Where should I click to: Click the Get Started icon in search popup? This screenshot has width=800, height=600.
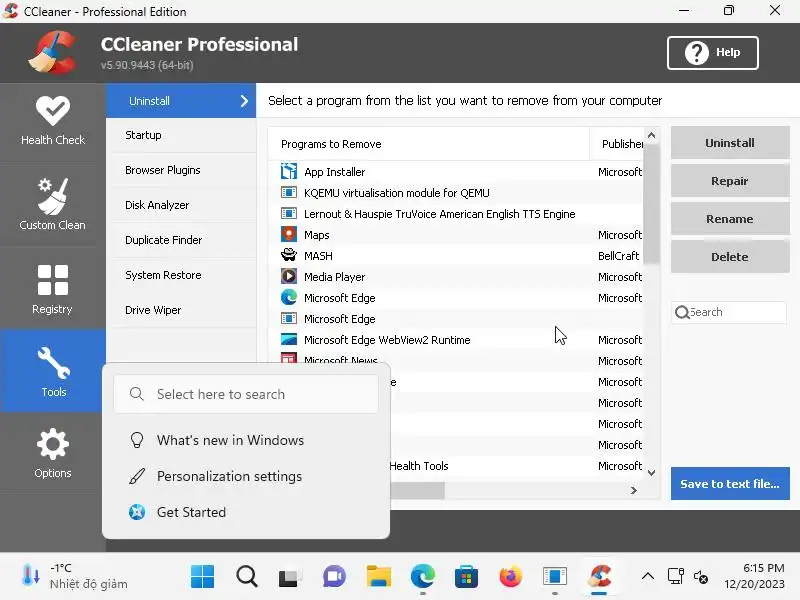(137, 512)
